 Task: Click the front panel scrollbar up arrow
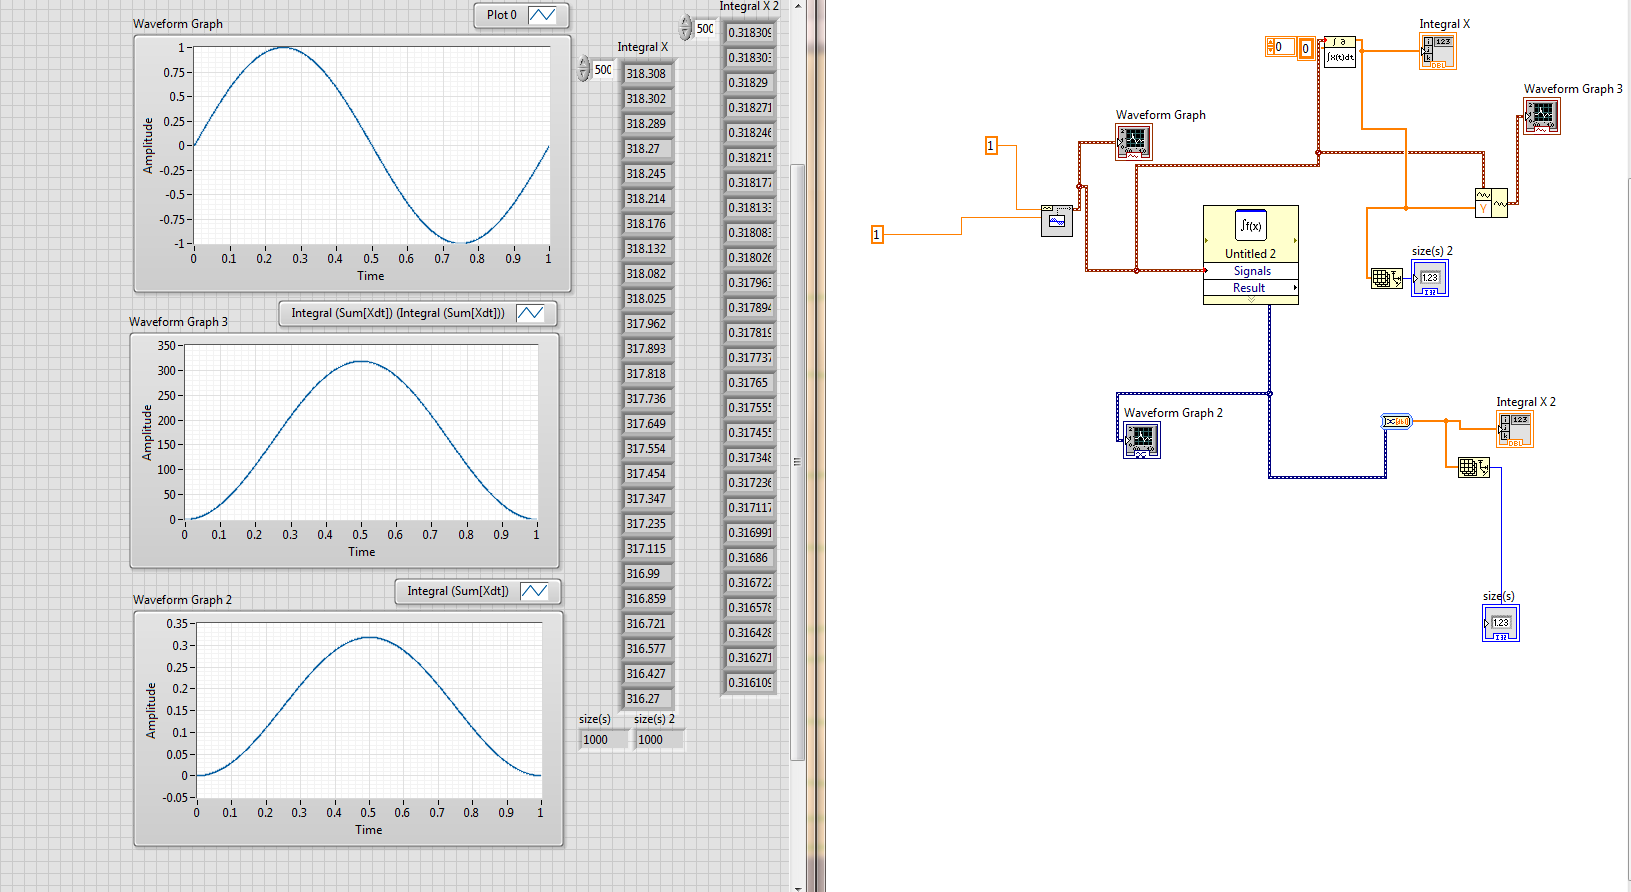pos(797,6)
